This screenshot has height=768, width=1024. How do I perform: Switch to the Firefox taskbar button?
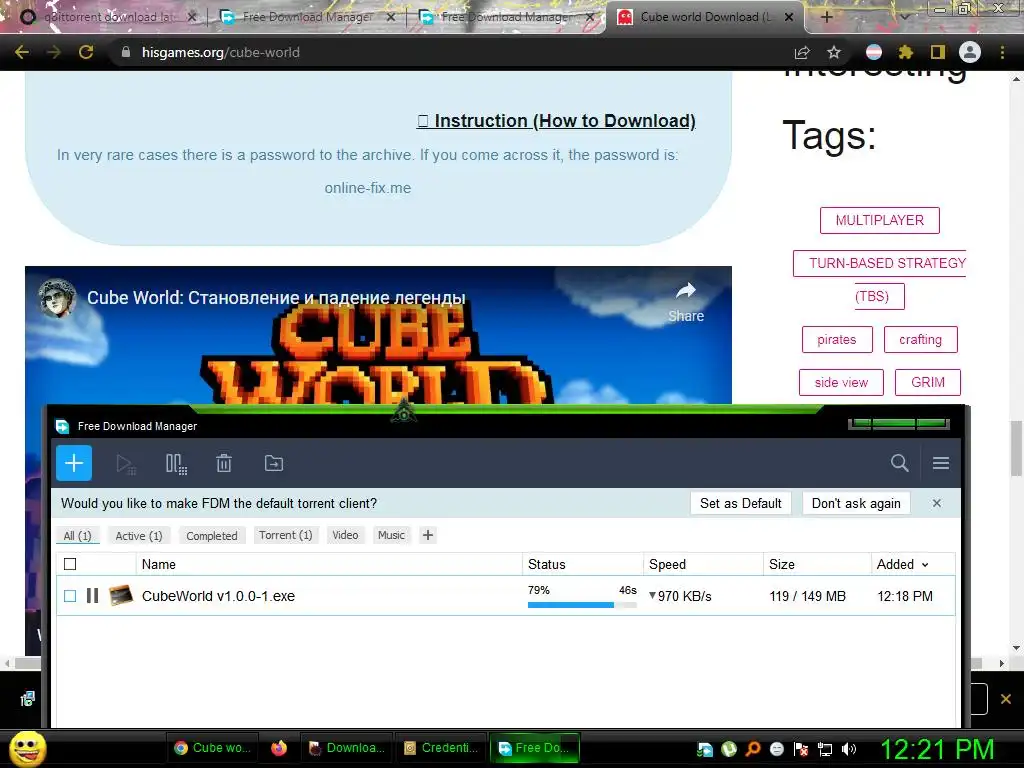click(x=279, y=748)
